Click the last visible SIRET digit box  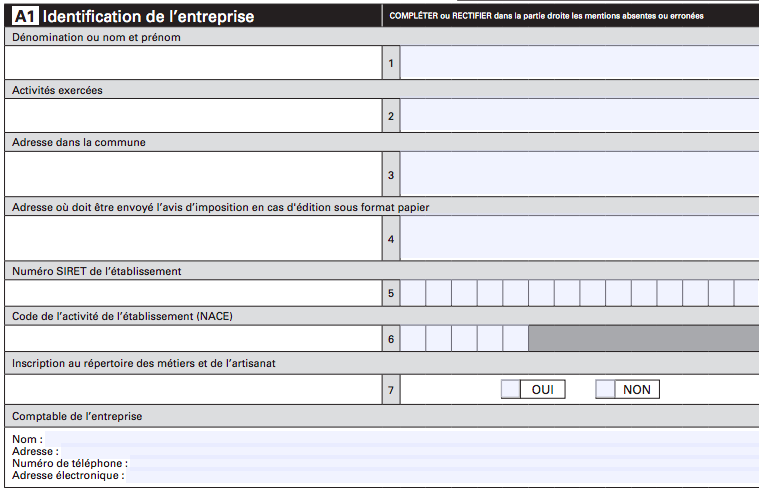pos(746,293)
